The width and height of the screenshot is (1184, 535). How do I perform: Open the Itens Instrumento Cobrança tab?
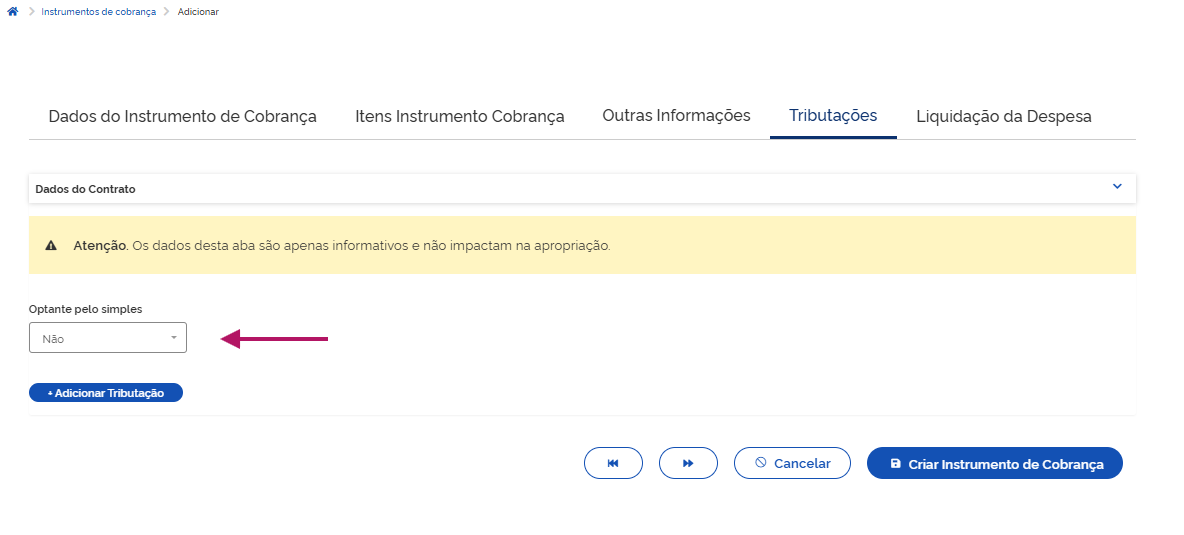point(459,116)
